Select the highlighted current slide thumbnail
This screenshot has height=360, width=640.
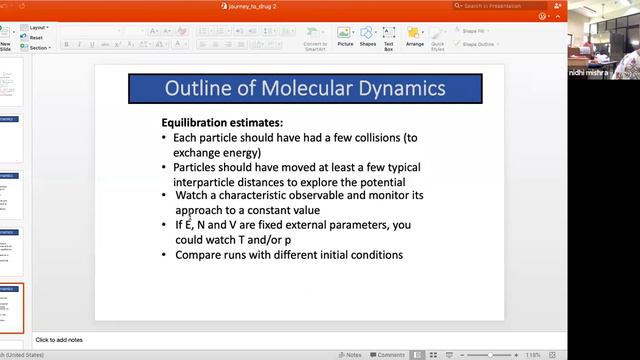click(11, 308)
